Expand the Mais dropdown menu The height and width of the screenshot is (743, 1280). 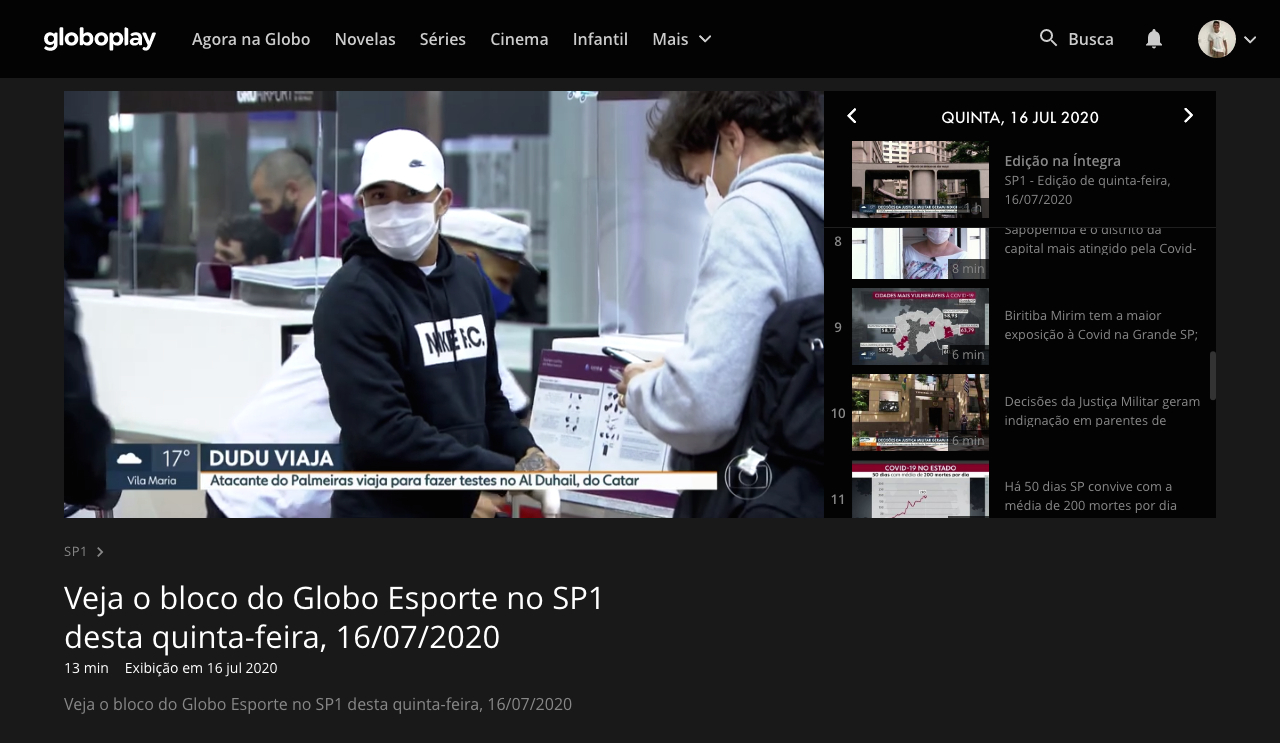[681, 39]
